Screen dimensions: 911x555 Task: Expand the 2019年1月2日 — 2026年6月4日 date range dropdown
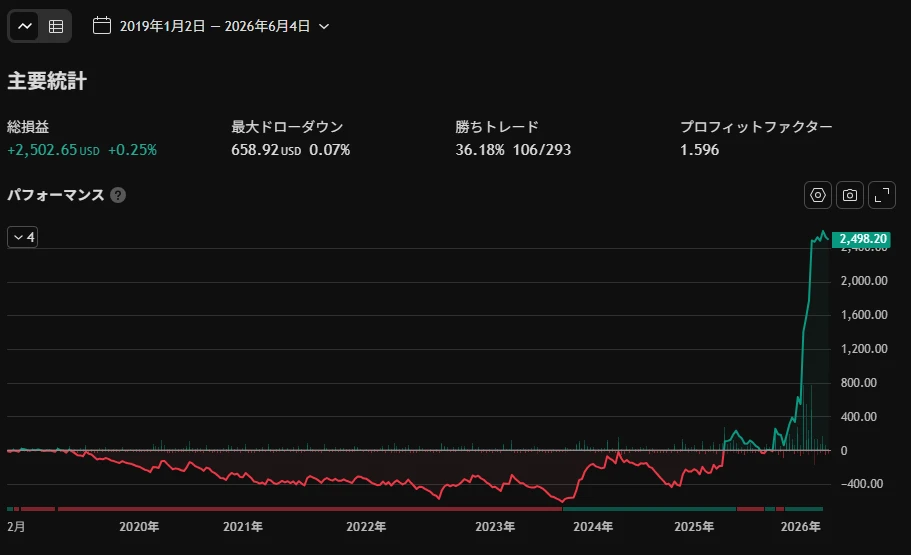tap(225, 26)
